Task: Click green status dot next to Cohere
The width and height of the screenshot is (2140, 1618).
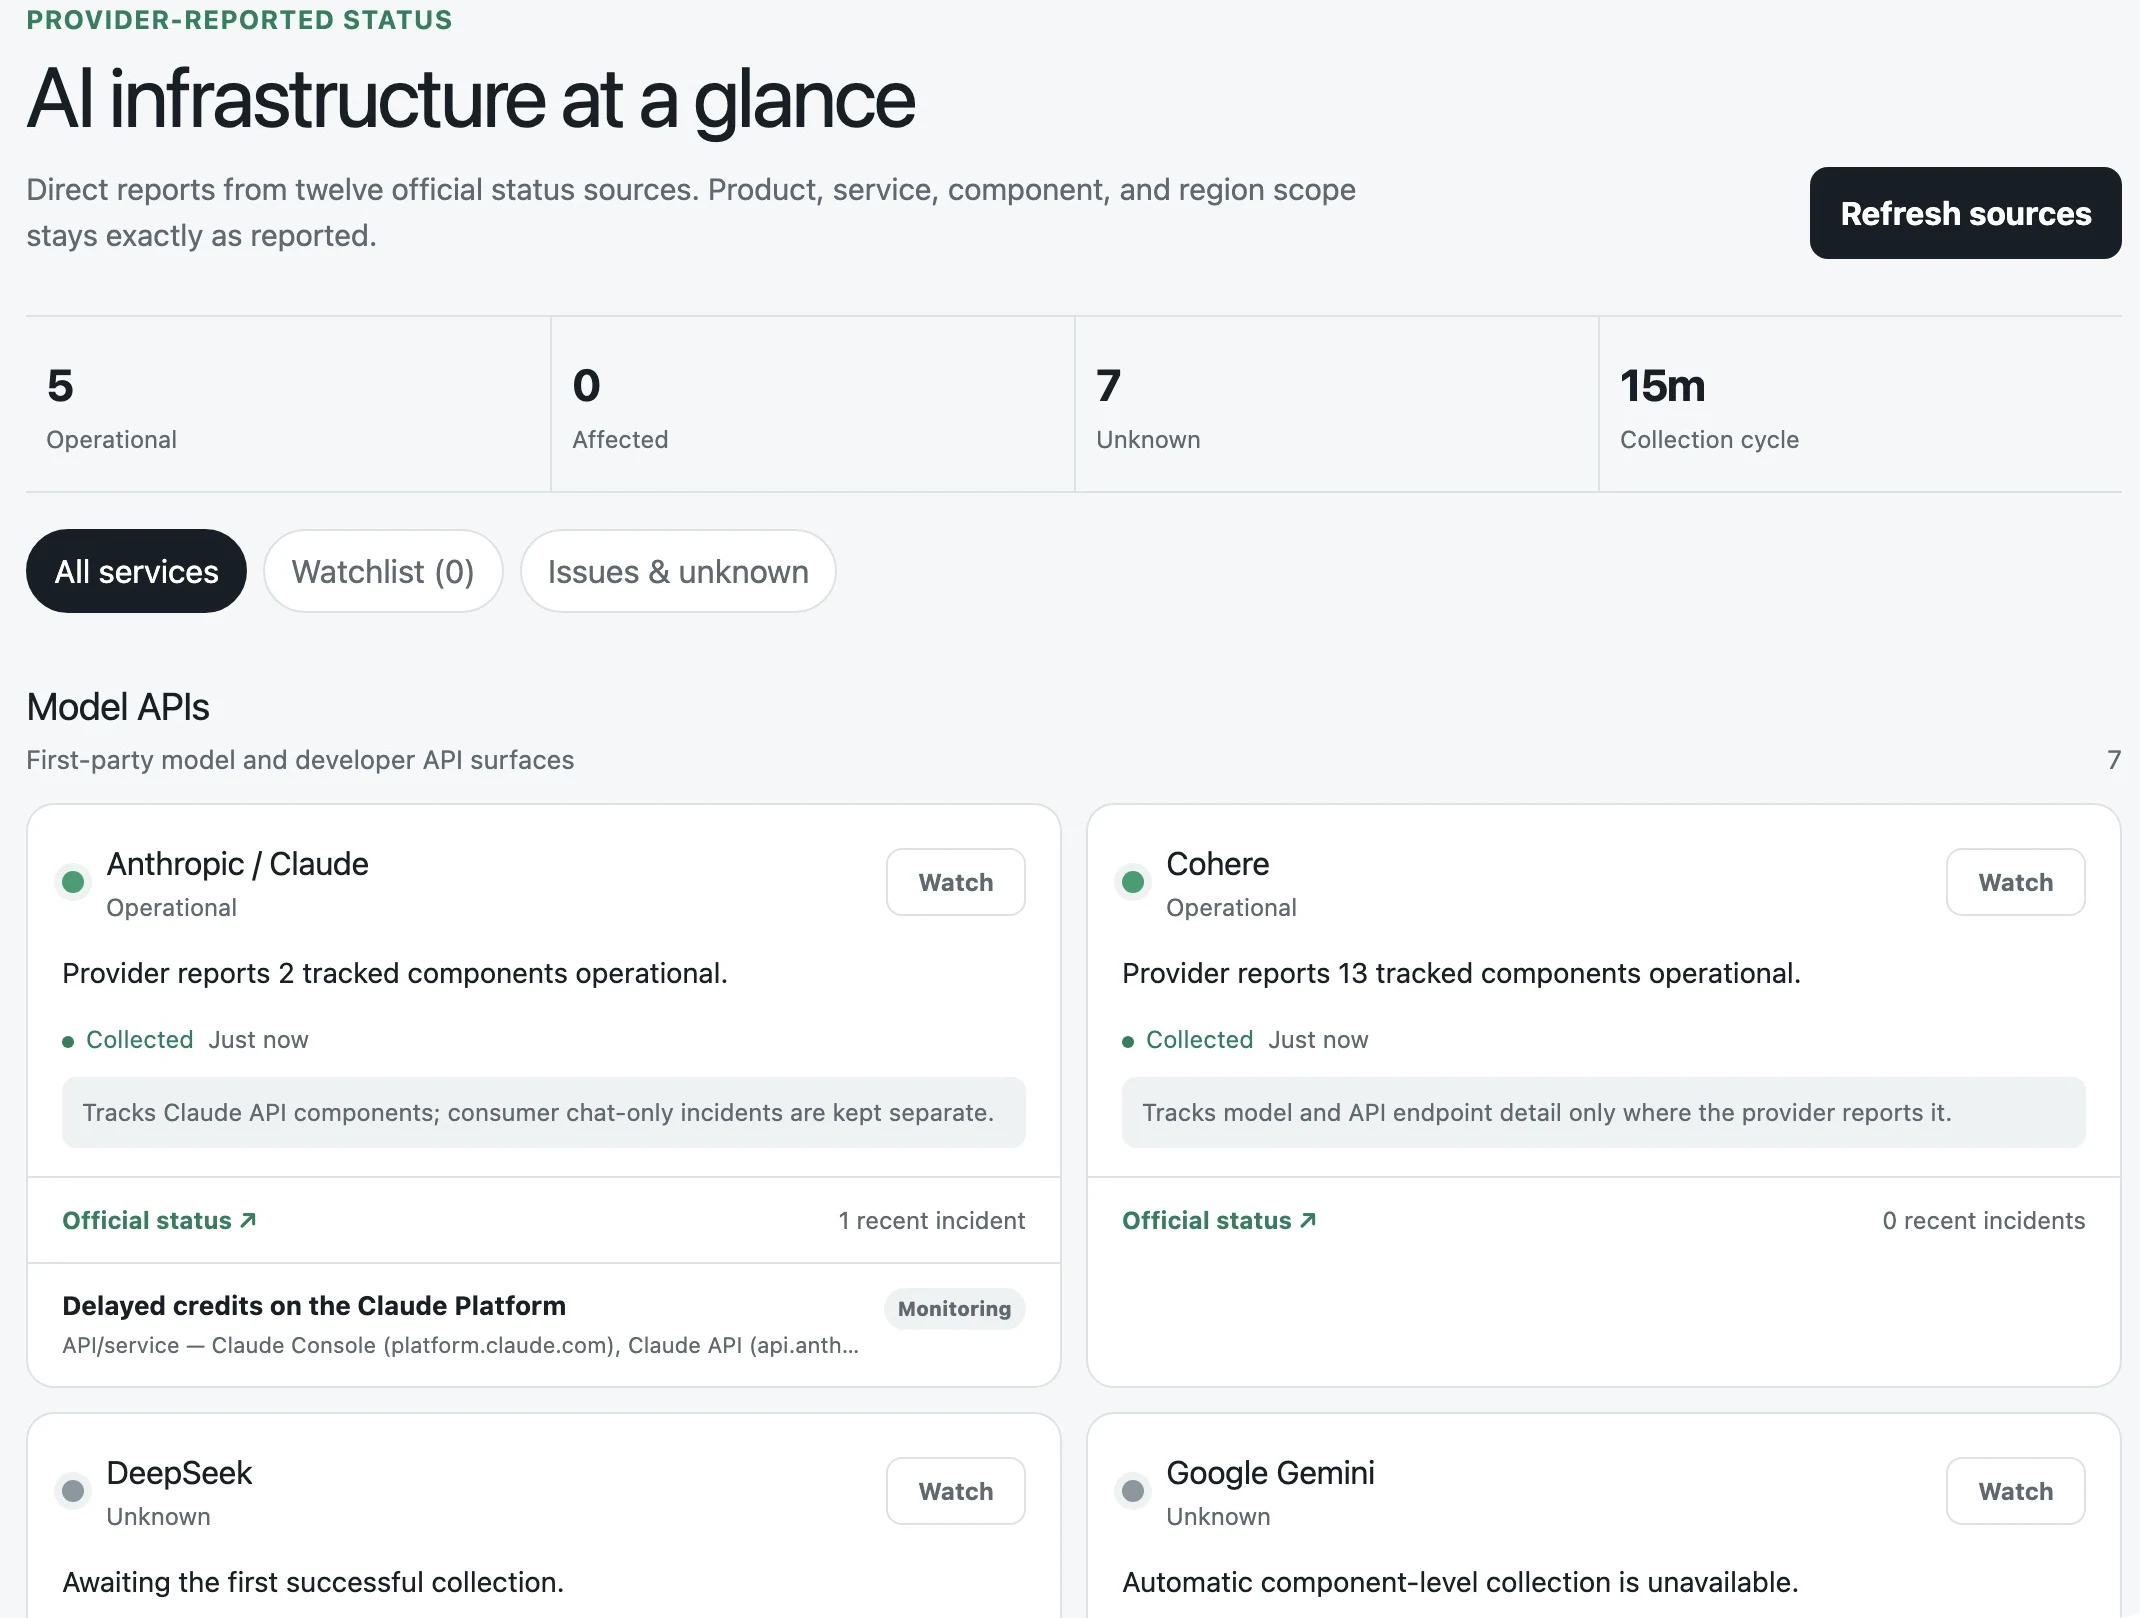Action: (1133, 882)
